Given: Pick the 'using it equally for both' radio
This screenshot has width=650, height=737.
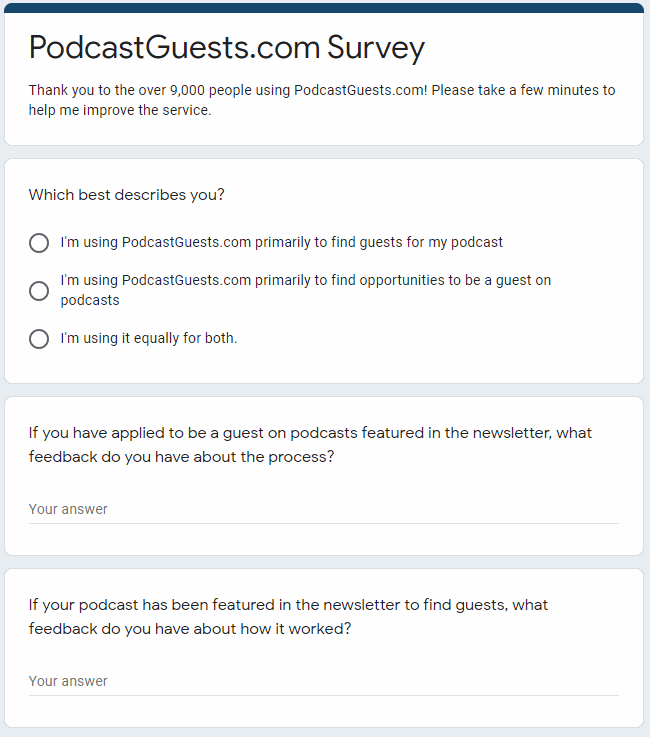Looking at the screenshot, I should pos(39,339).
